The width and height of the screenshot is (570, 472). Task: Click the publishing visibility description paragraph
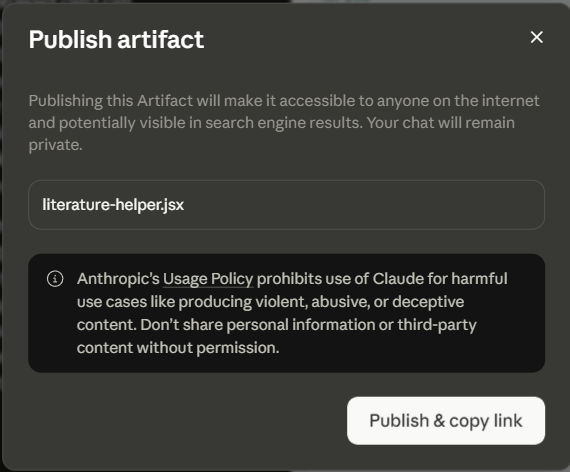point(284,123)
